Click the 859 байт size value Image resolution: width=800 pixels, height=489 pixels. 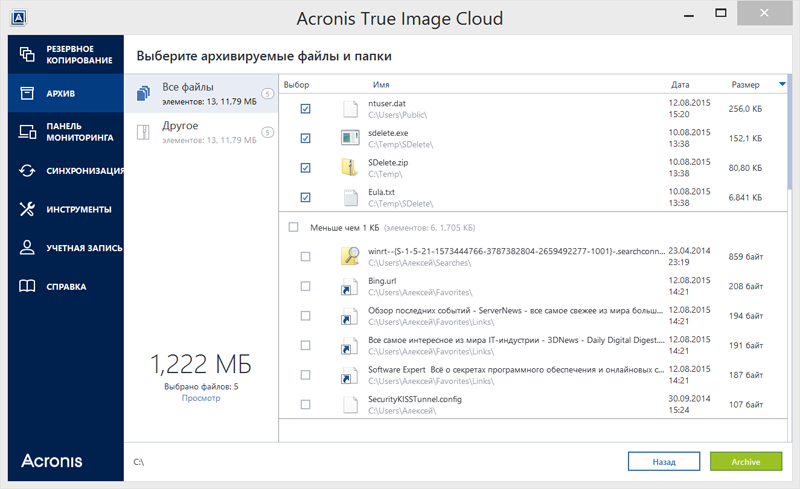[x=745, y=257]
